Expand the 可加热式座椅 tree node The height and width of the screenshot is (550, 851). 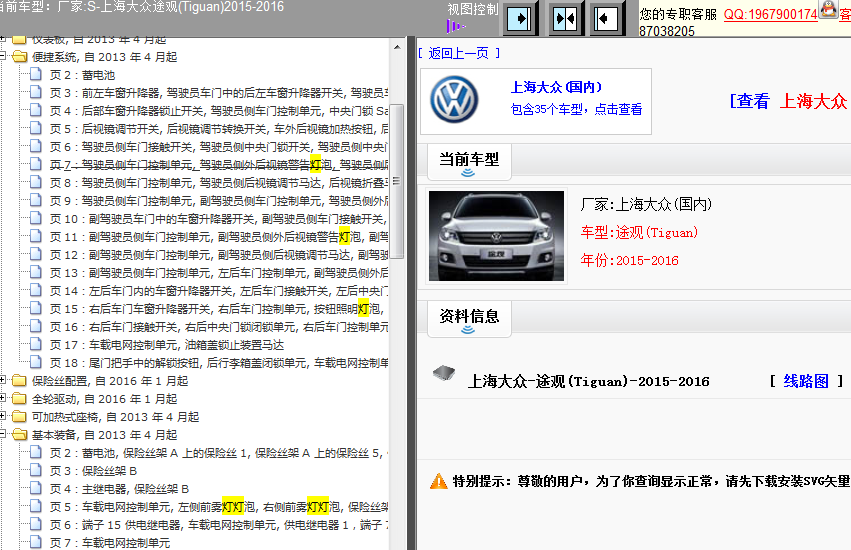2,416
